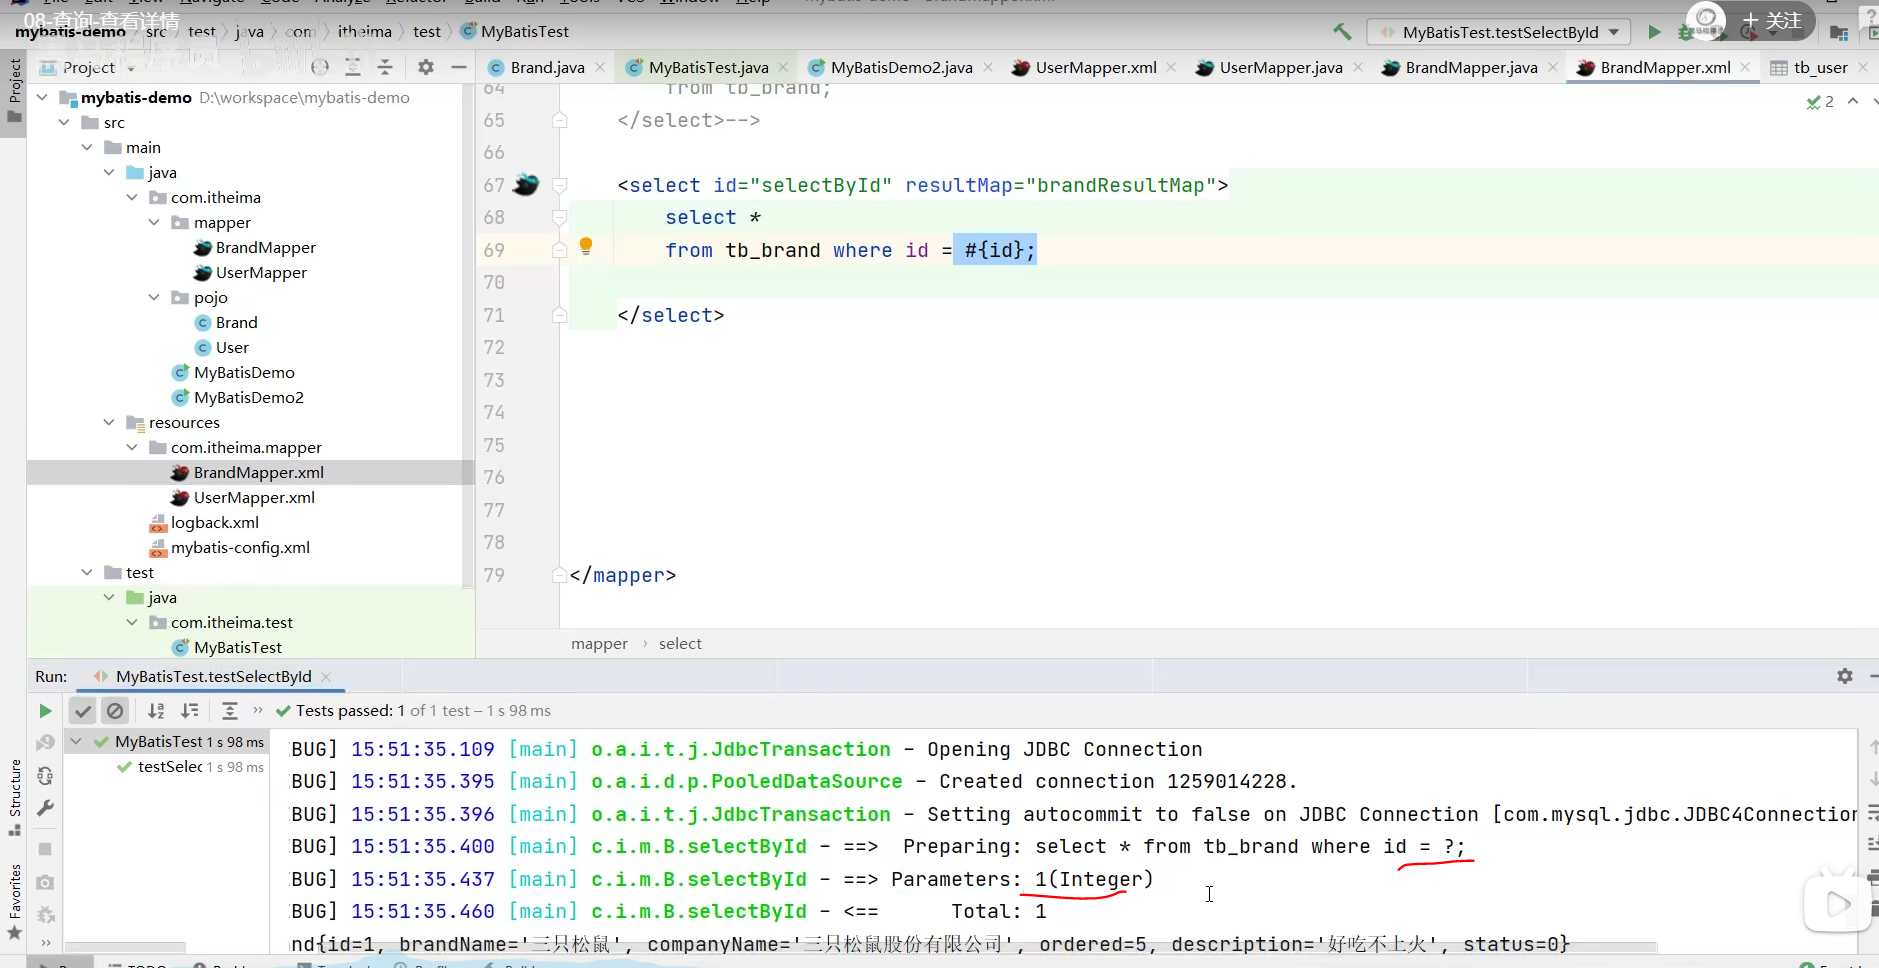
Task: Collapse the mapper package node
Action: (154, 222)
